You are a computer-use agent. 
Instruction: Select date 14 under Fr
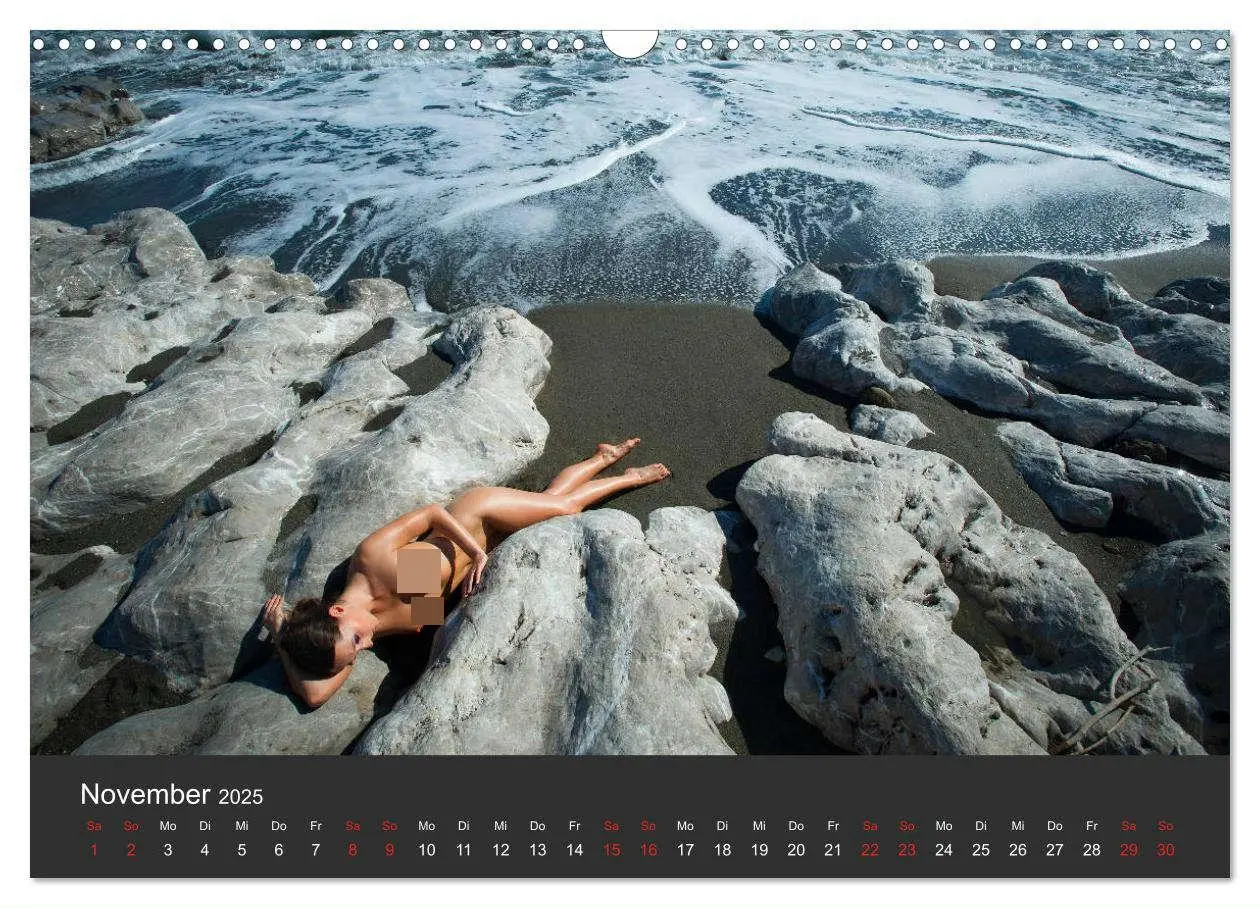pyautogui.click(x=575, y=850)
